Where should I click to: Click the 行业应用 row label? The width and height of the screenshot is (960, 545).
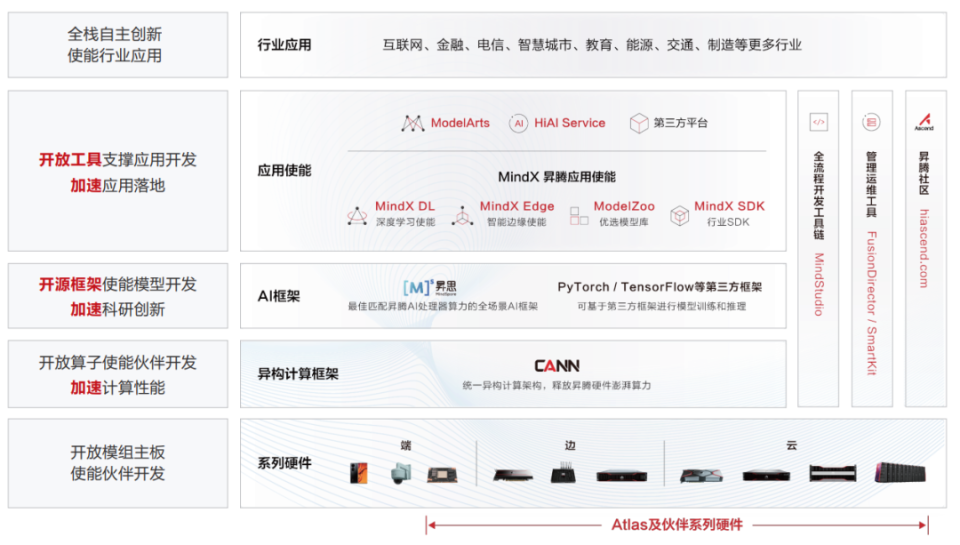click(x=284, y=45)
